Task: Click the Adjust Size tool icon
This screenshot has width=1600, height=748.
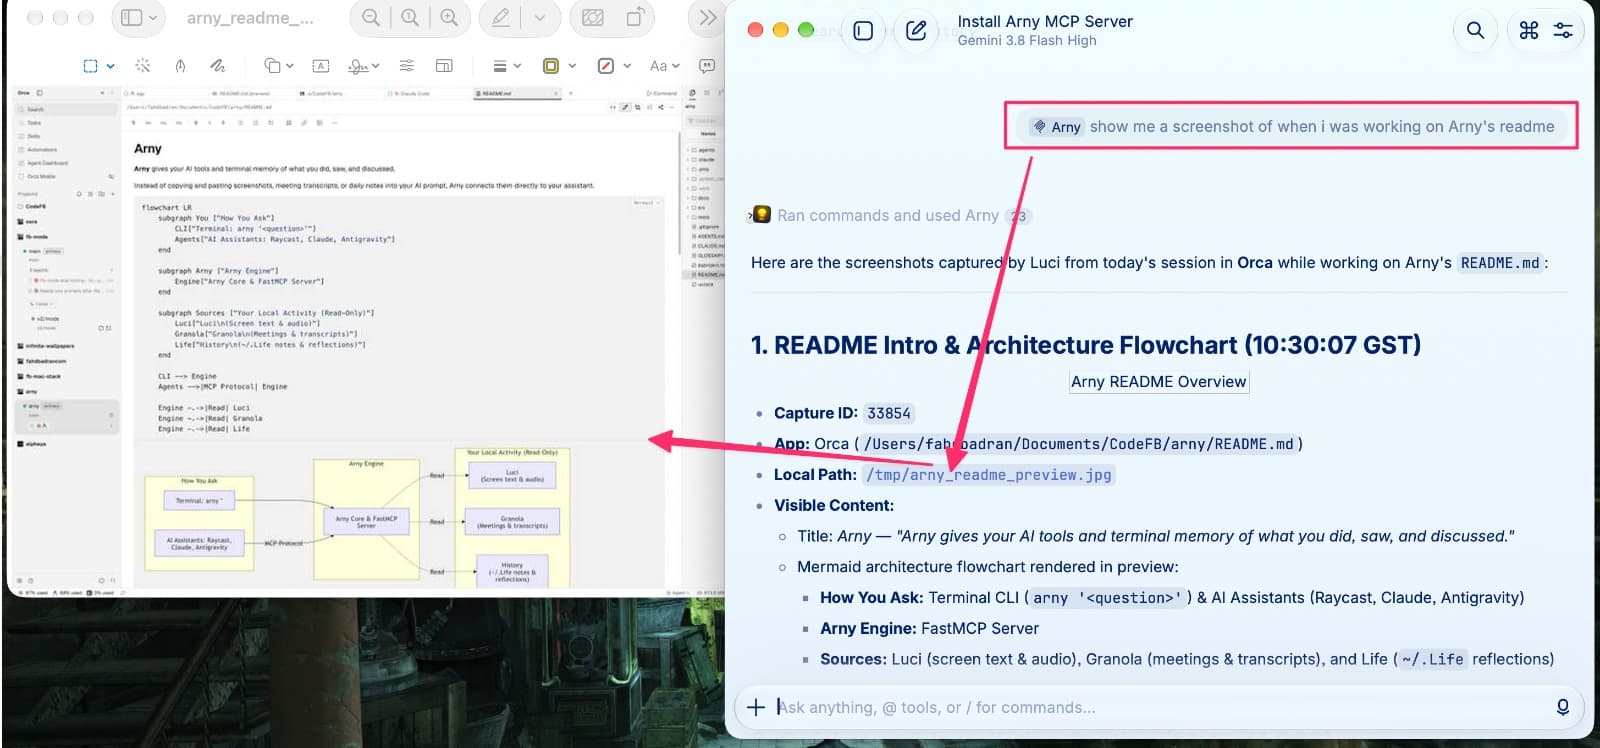Action: (x=444, y=66)
